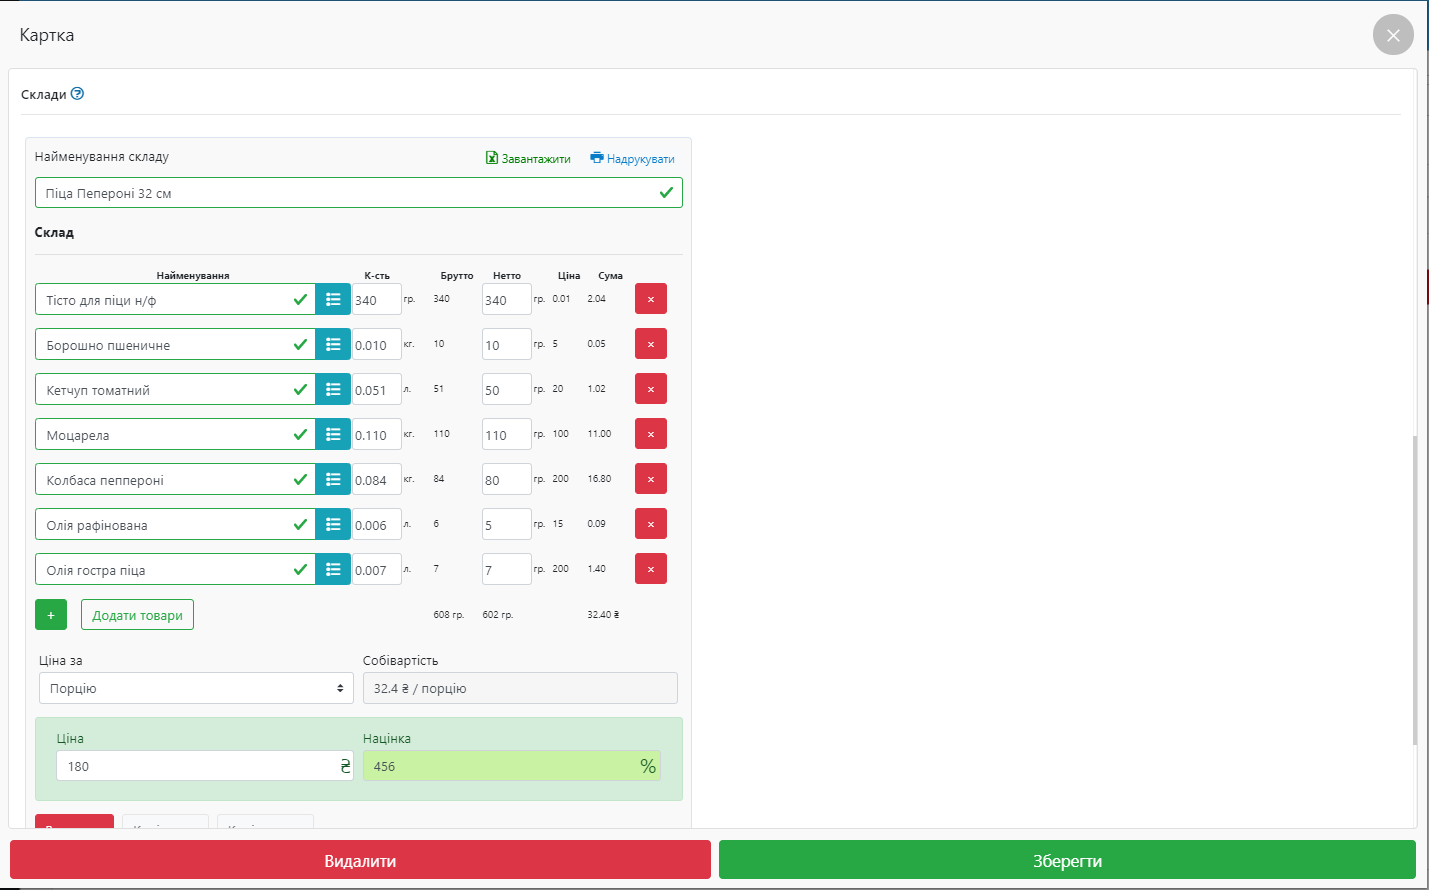
Task: Remove Колбаса пеппероні with red X
Action: [650, 479]
